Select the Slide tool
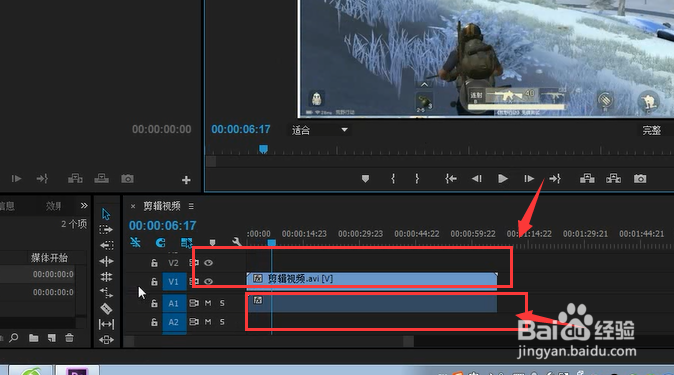 pos(106,340)
